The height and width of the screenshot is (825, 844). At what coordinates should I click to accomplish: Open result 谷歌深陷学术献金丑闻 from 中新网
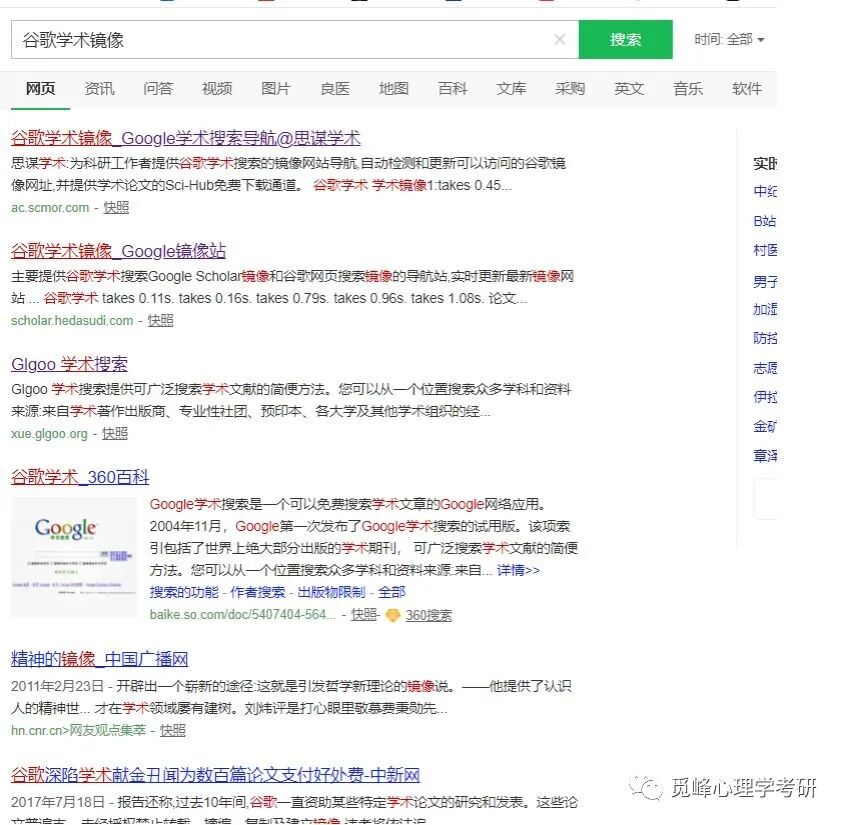215,775
